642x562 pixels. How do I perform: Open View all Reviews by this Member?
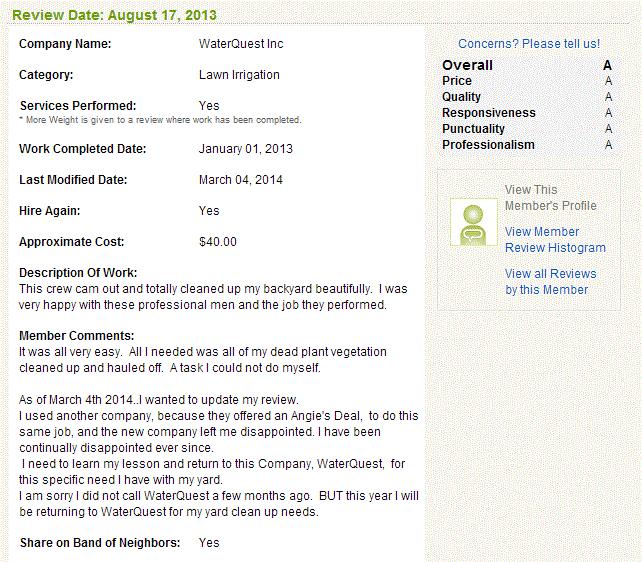[x=550, y=282]
